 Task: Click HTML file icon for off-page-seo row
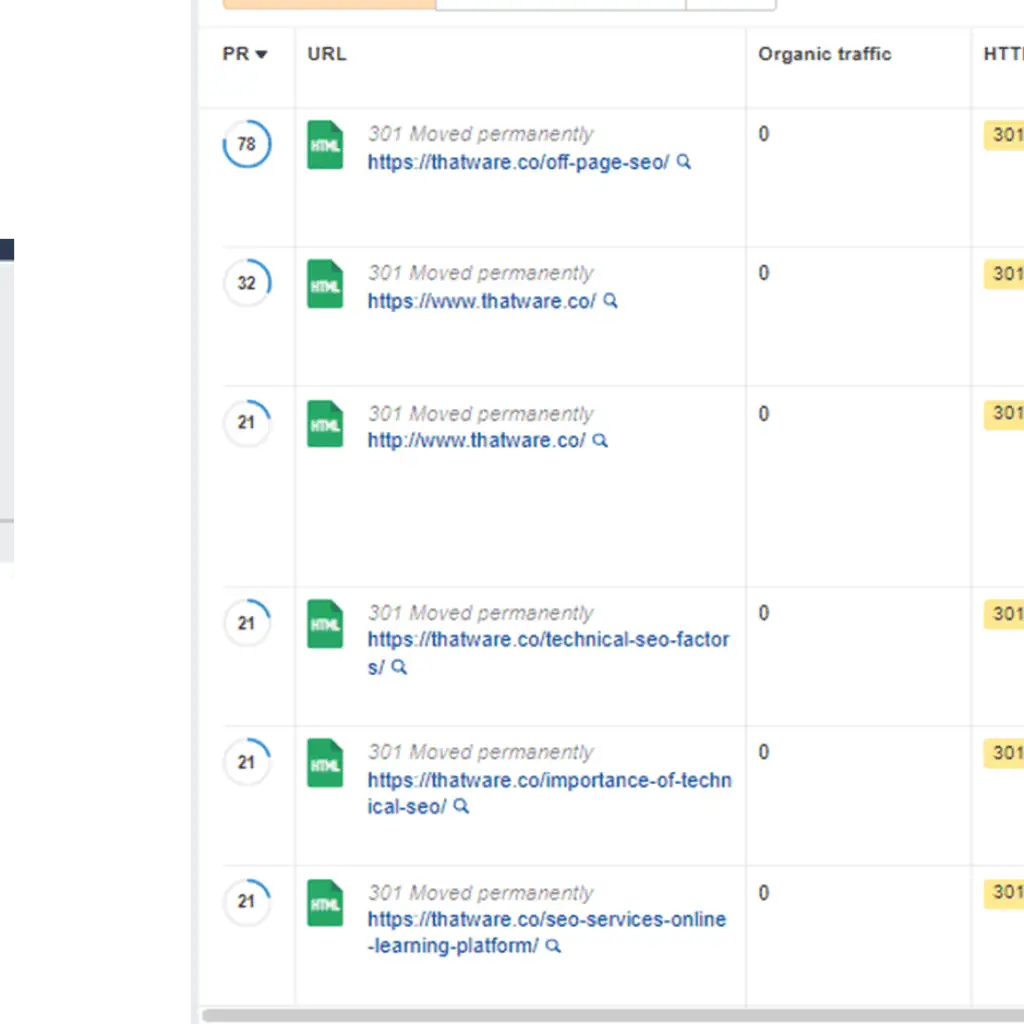(325, 145)
